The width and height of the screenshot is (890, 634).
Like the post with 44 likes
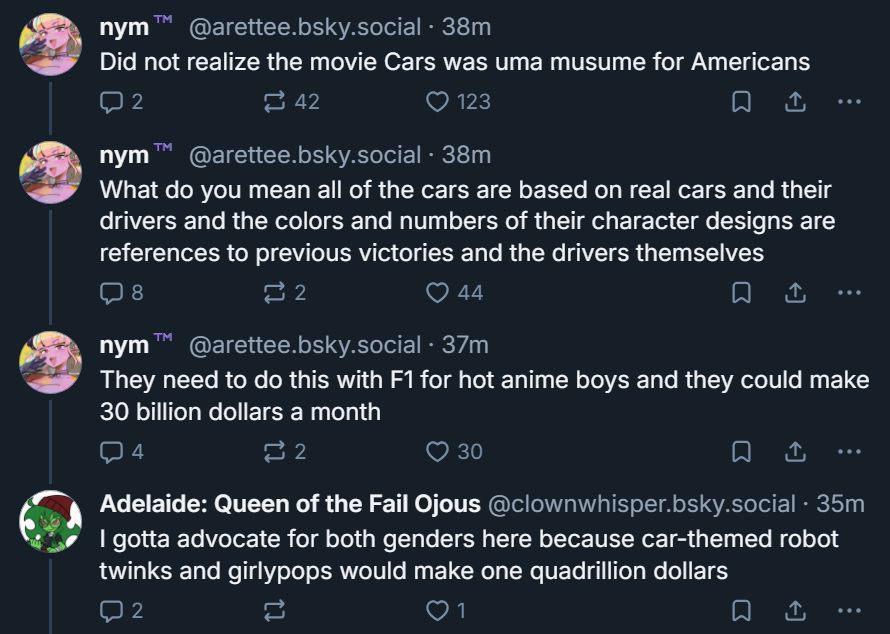pos(437,292)
